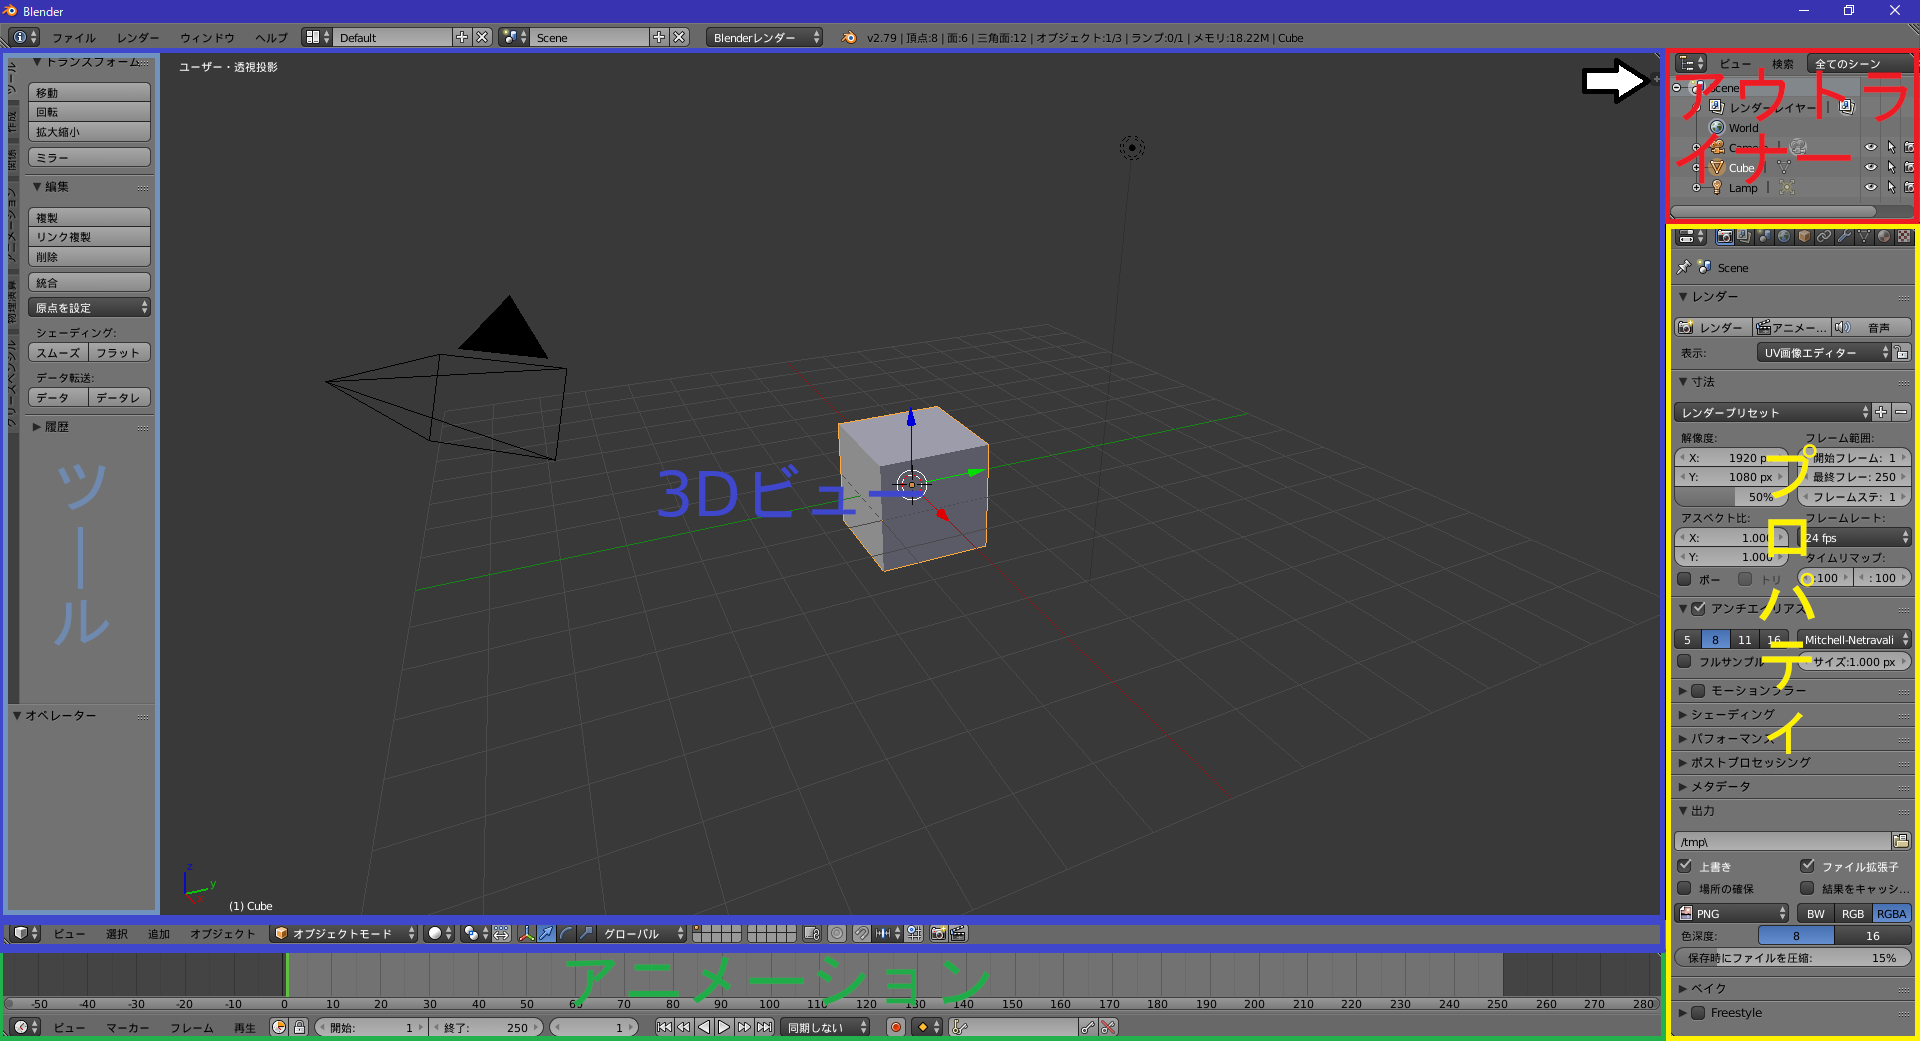Select the rotate manipulator icon
The width and height of the screenshot is (1920, 1041).
pos(566,933)
